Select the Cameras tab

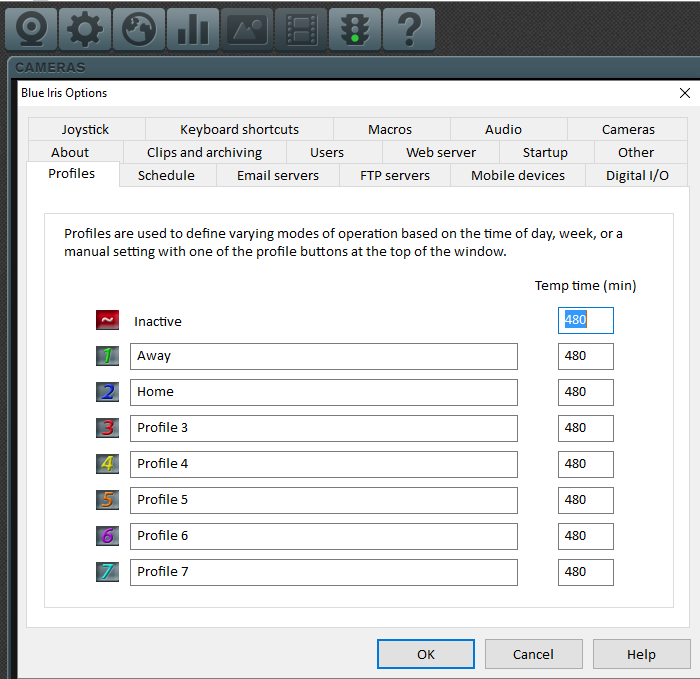click(x=628, y=129)
